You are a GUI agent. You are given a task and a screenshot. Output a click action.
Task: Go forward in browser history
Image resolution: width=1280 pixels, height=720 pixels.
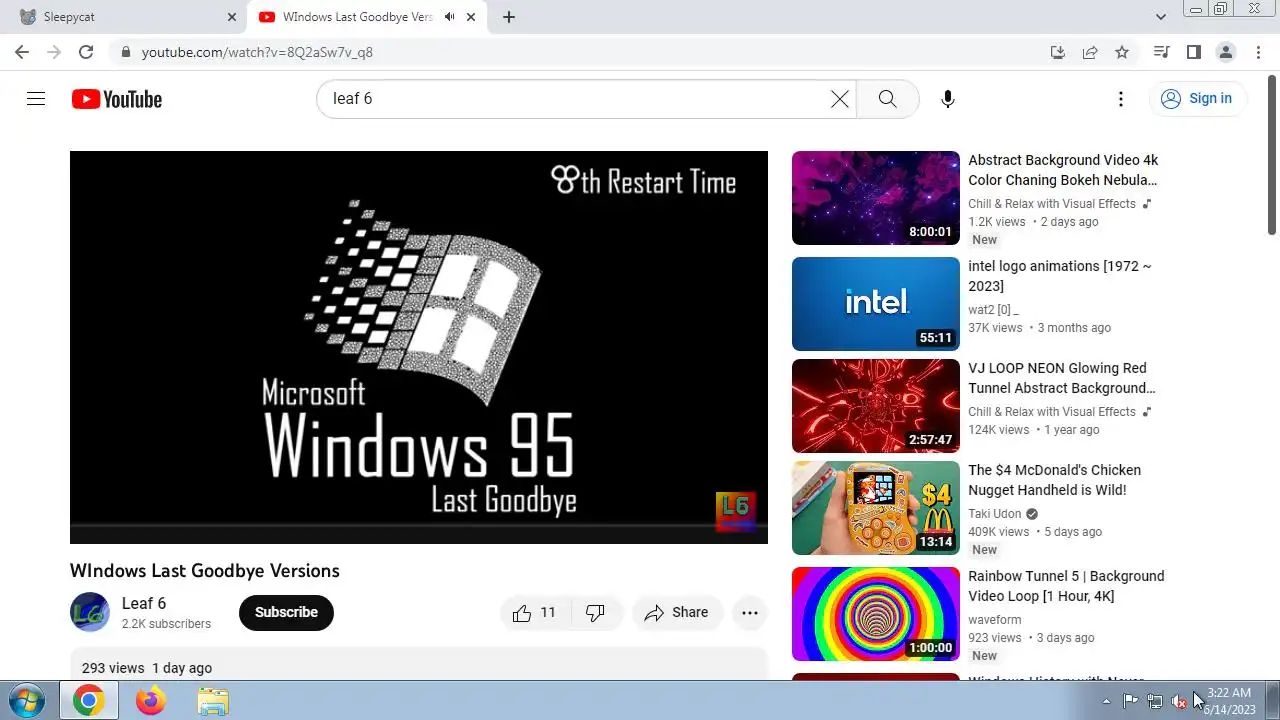[54, 52]
